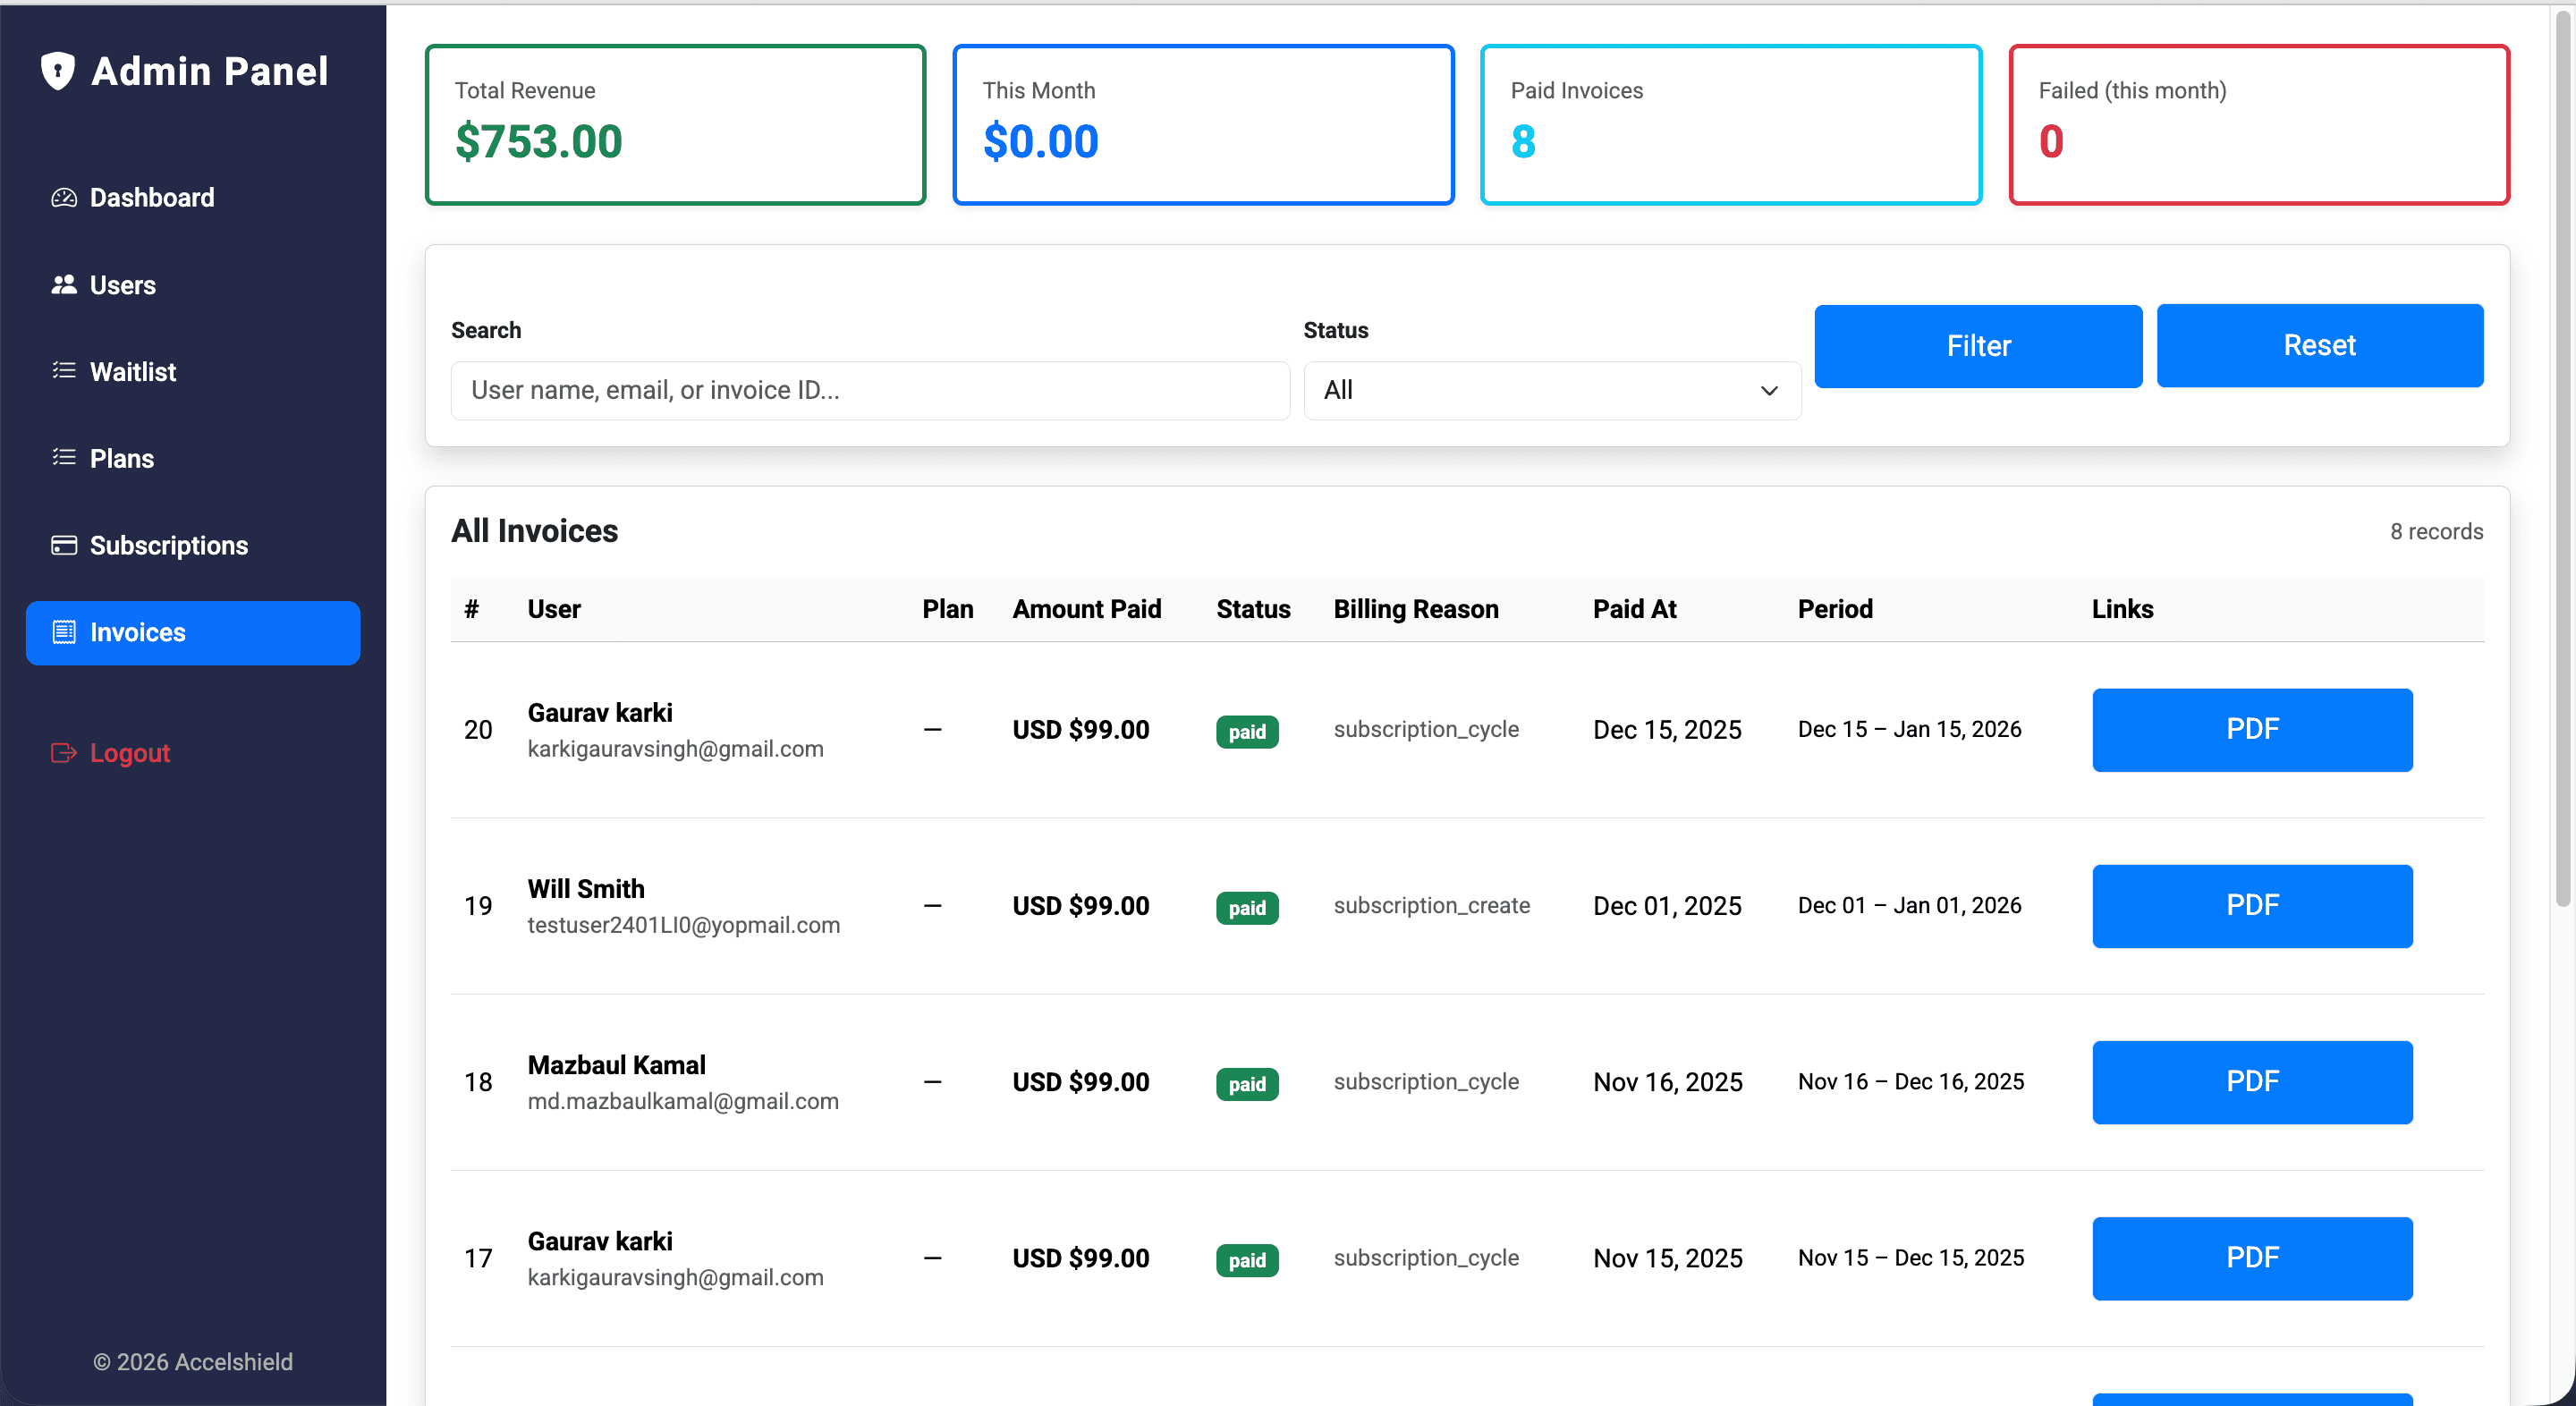This screenshot has width=2576, height=1406.
Task: Open the Dashboard page
Action: point(193,198)
